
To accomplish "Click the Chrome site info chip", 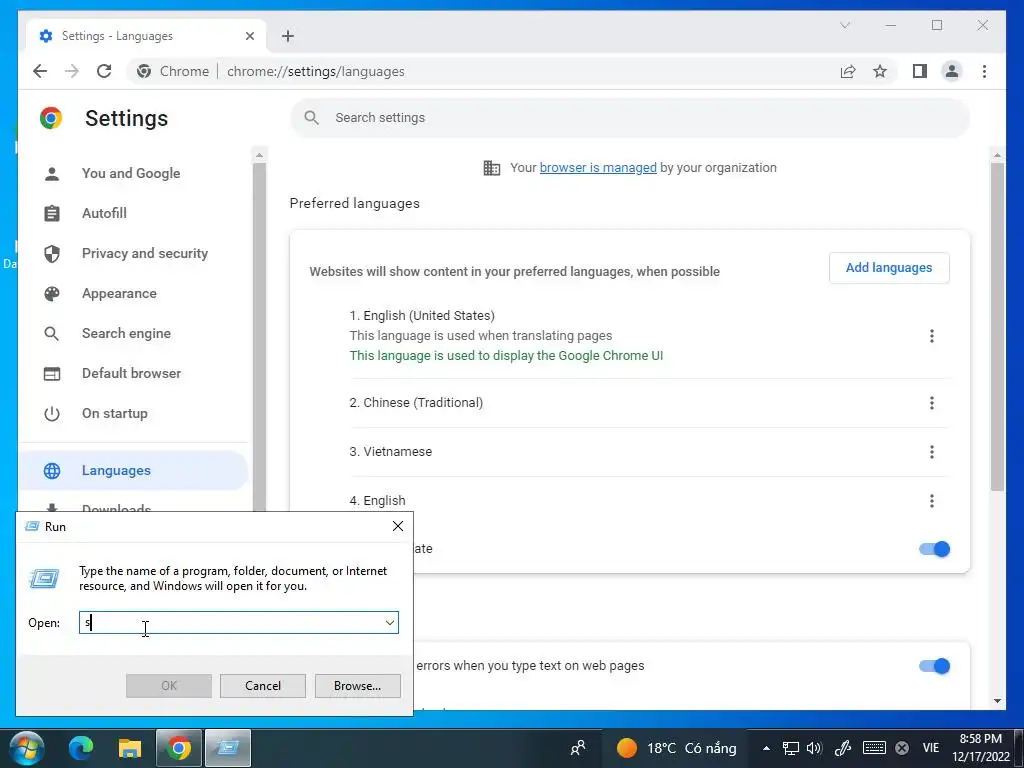I will click(174, 71).
